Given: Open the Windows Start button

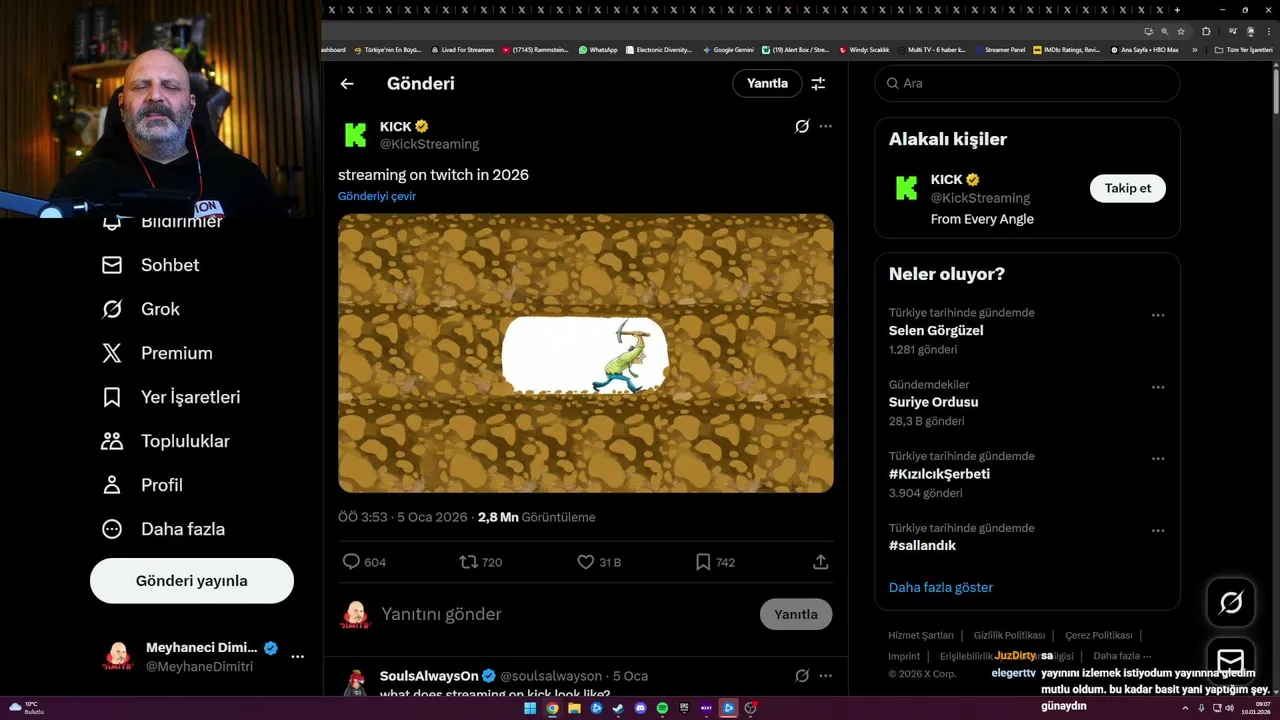Looking at the screenshot, I should tap(530, 708).
